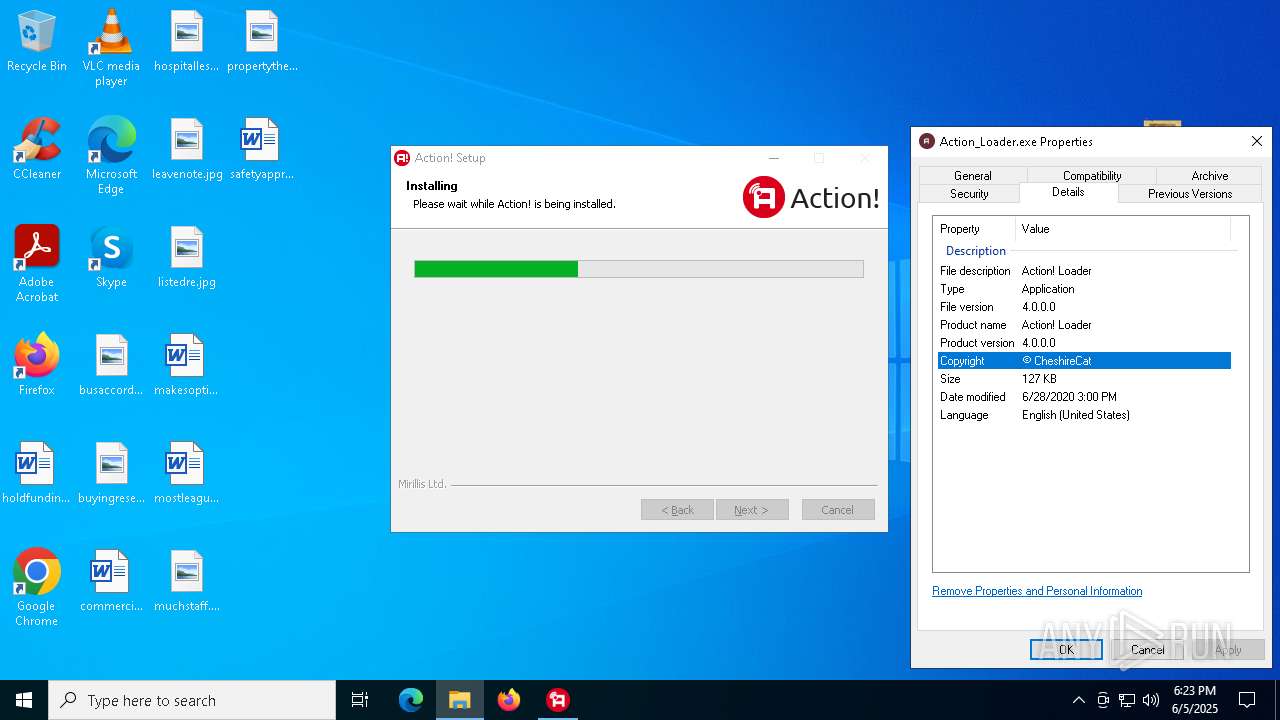Select the File description property row
Viewport: 1280px width, 720px height.
tap(1084, 271)
